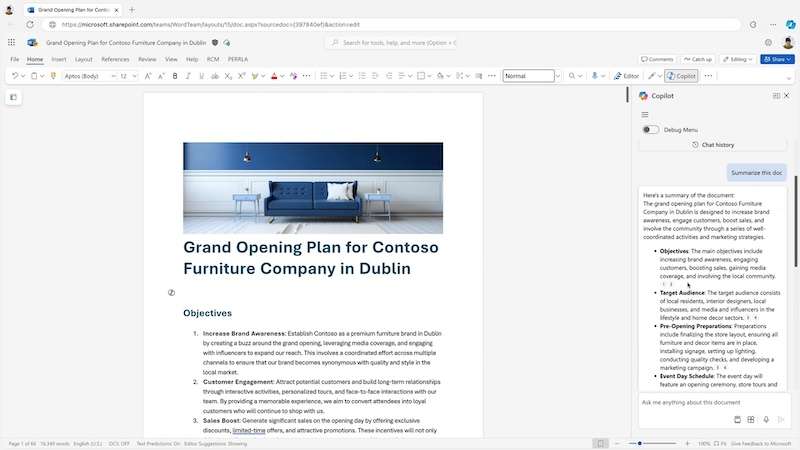Image resolution: width=800 pixels, height=450 pixels.
Task: Expand the undo dropdown arrow
Action: click(23, 77)
